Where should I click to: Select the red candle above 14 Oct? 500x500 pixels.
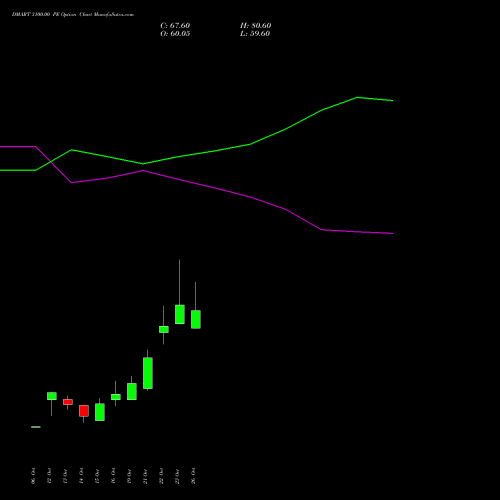pyautogui.click(x=84, y=411)
